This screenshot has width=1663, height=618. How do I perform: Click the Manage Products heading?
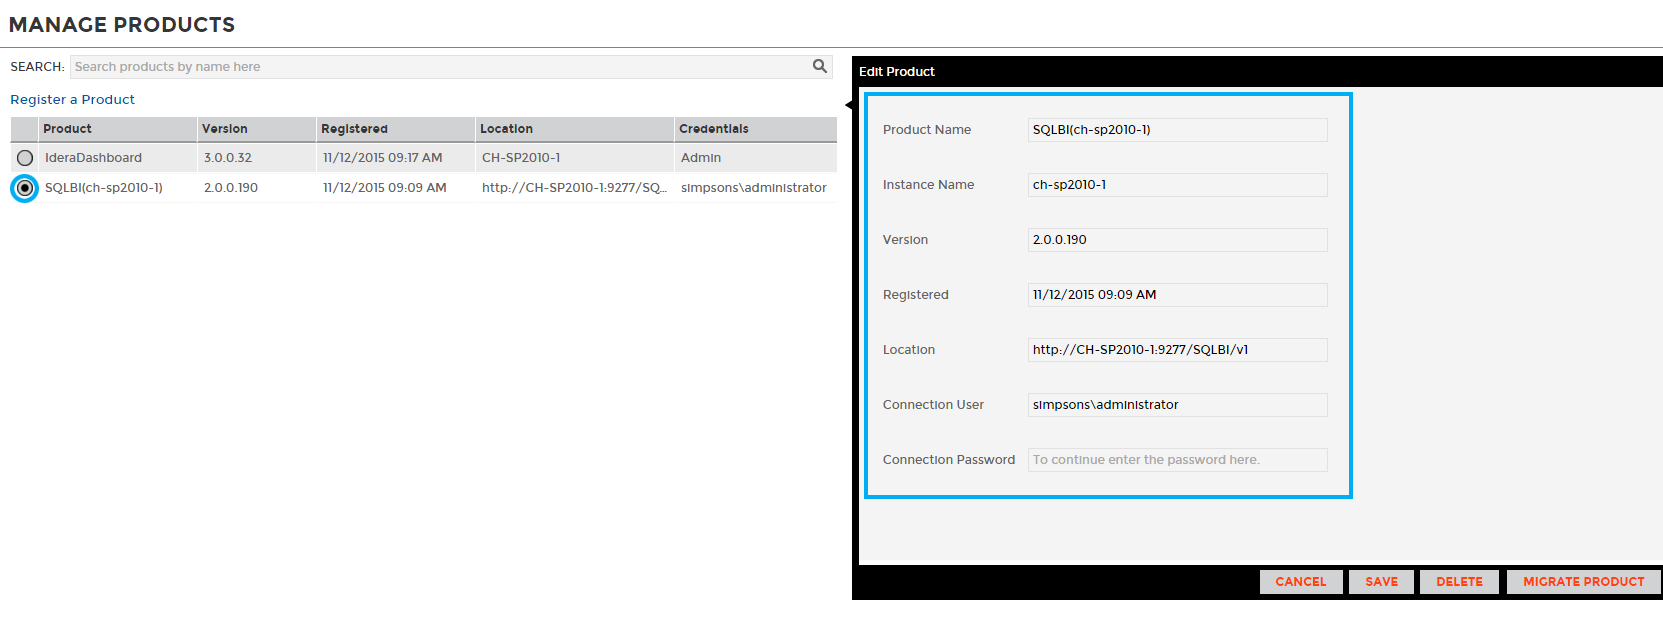(x=122, y=25)
